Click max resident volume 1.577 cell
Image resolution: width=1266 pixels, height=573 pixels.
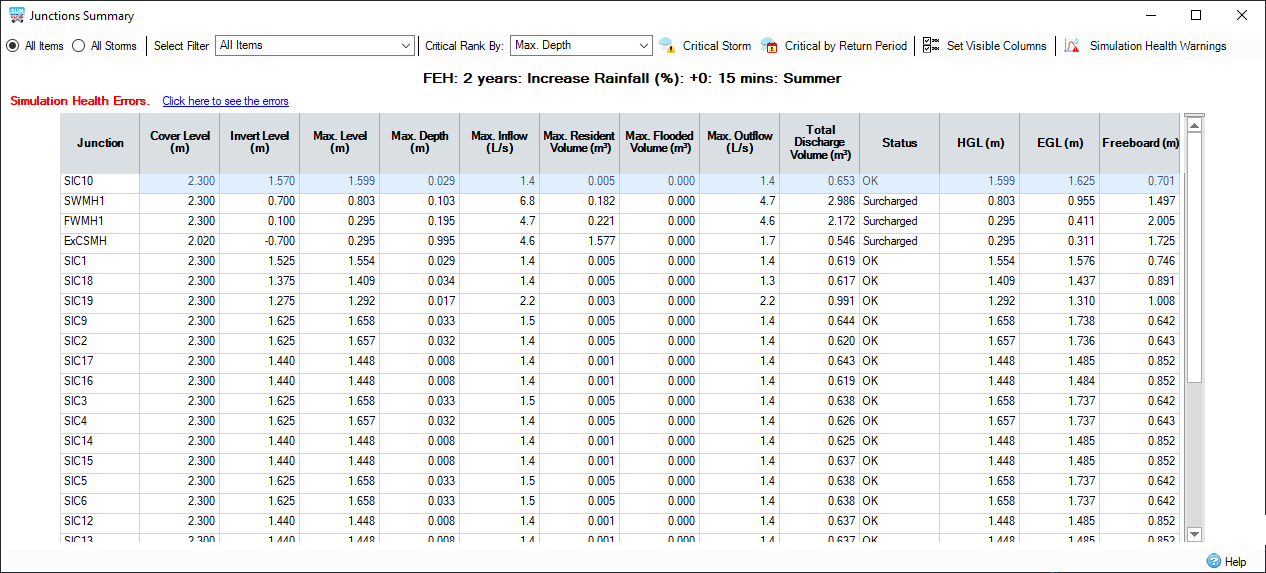pos(580,241)
